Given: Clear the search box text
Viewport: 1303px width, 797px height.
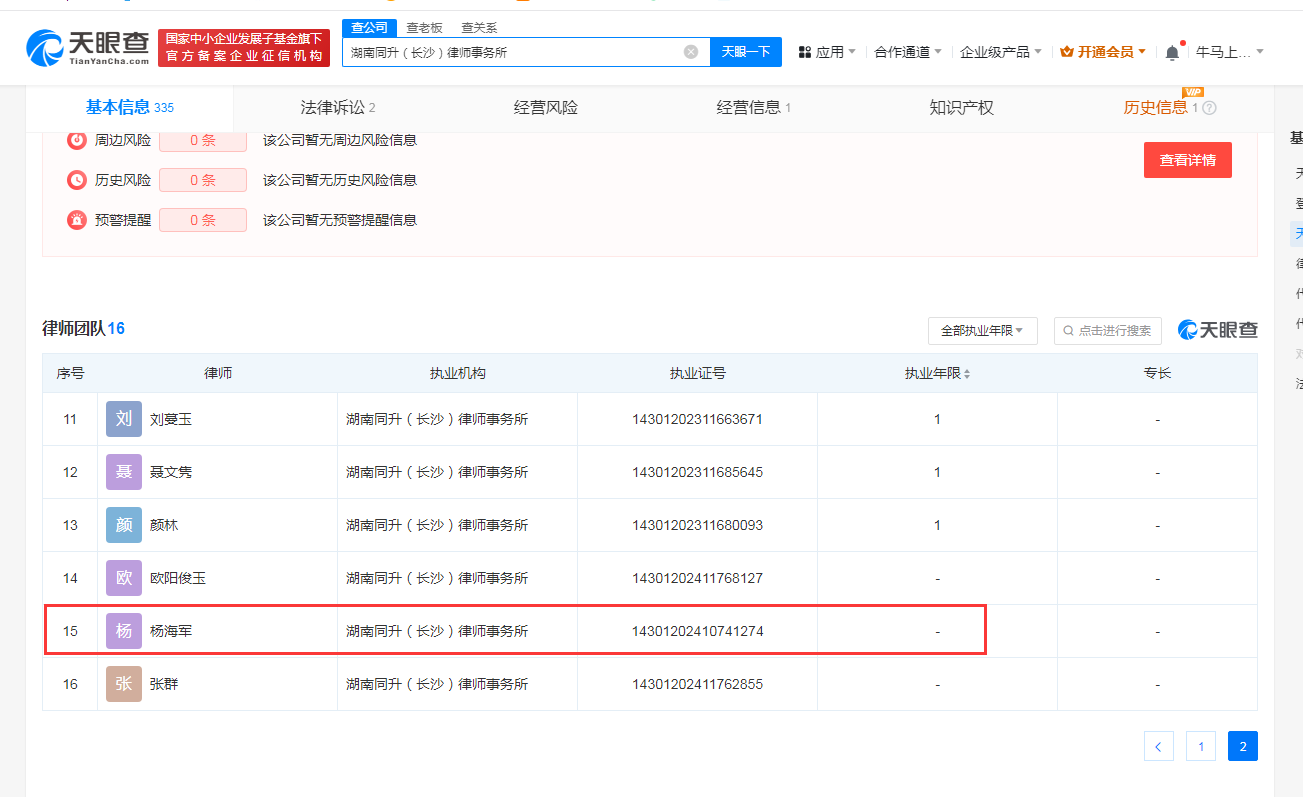Looking at the screenshot, I should point(691,52).
